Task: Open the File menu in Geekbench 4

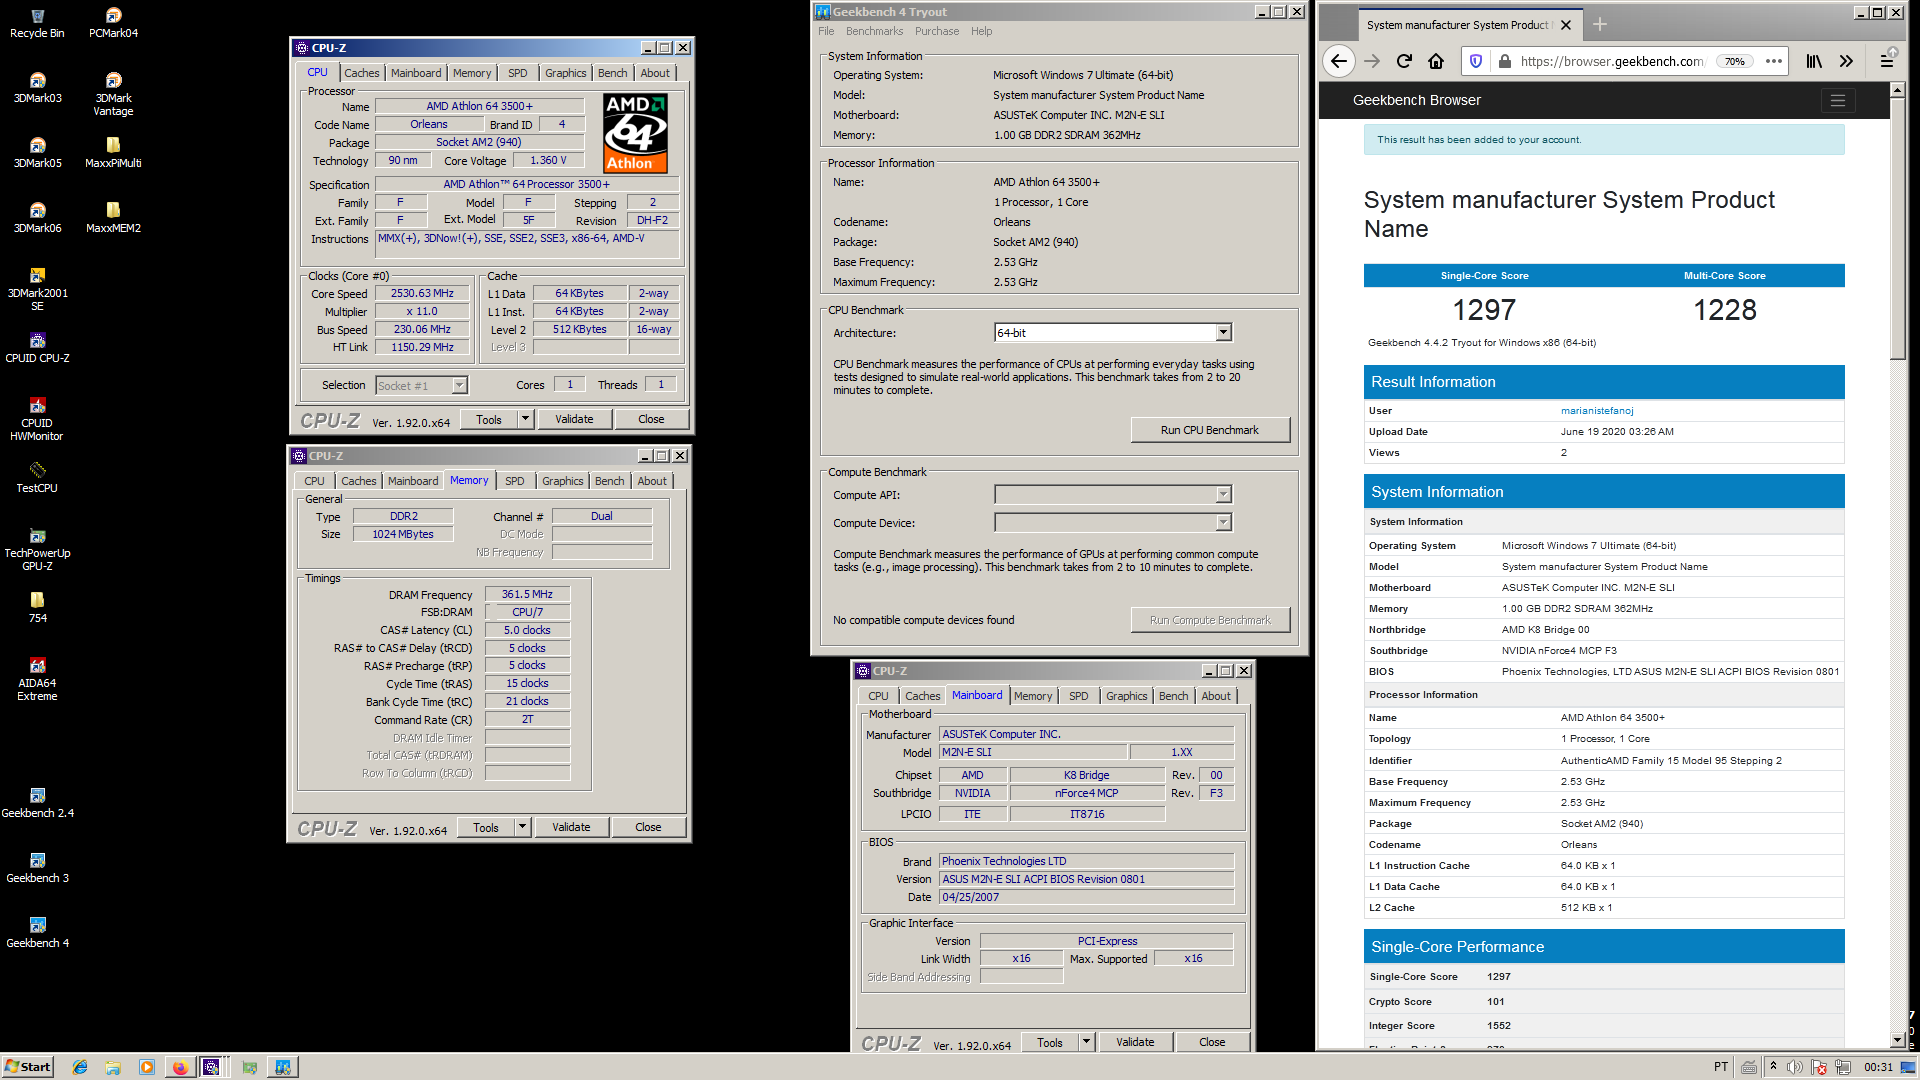Action: pyautogui.click(x=826, y=31)
